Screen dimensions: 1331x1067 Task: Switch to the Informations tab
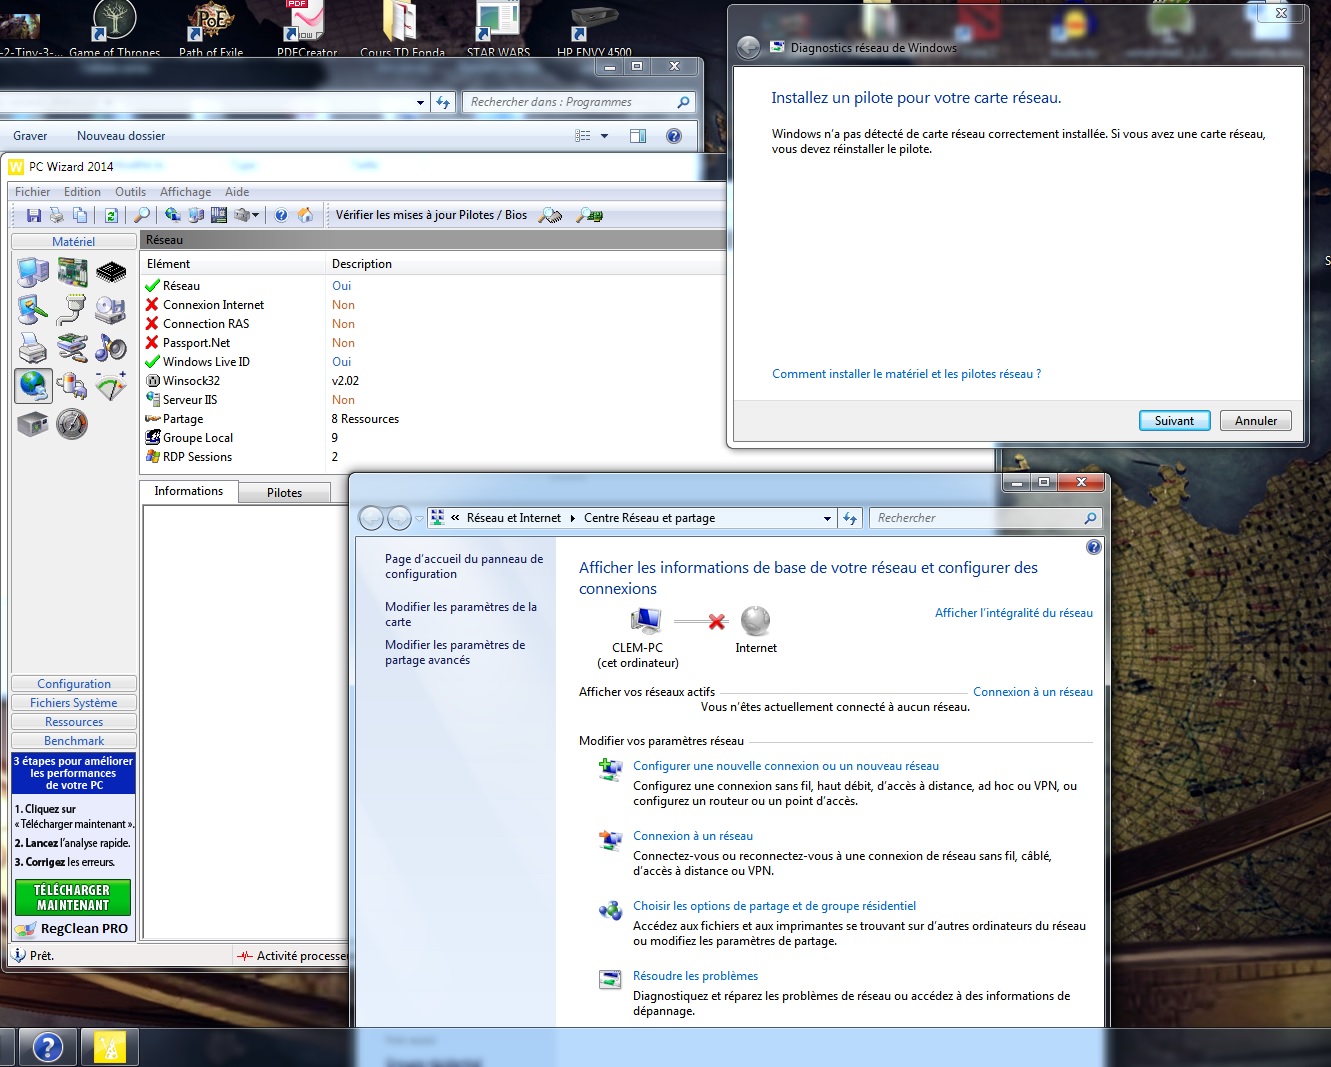pos(189,491)
